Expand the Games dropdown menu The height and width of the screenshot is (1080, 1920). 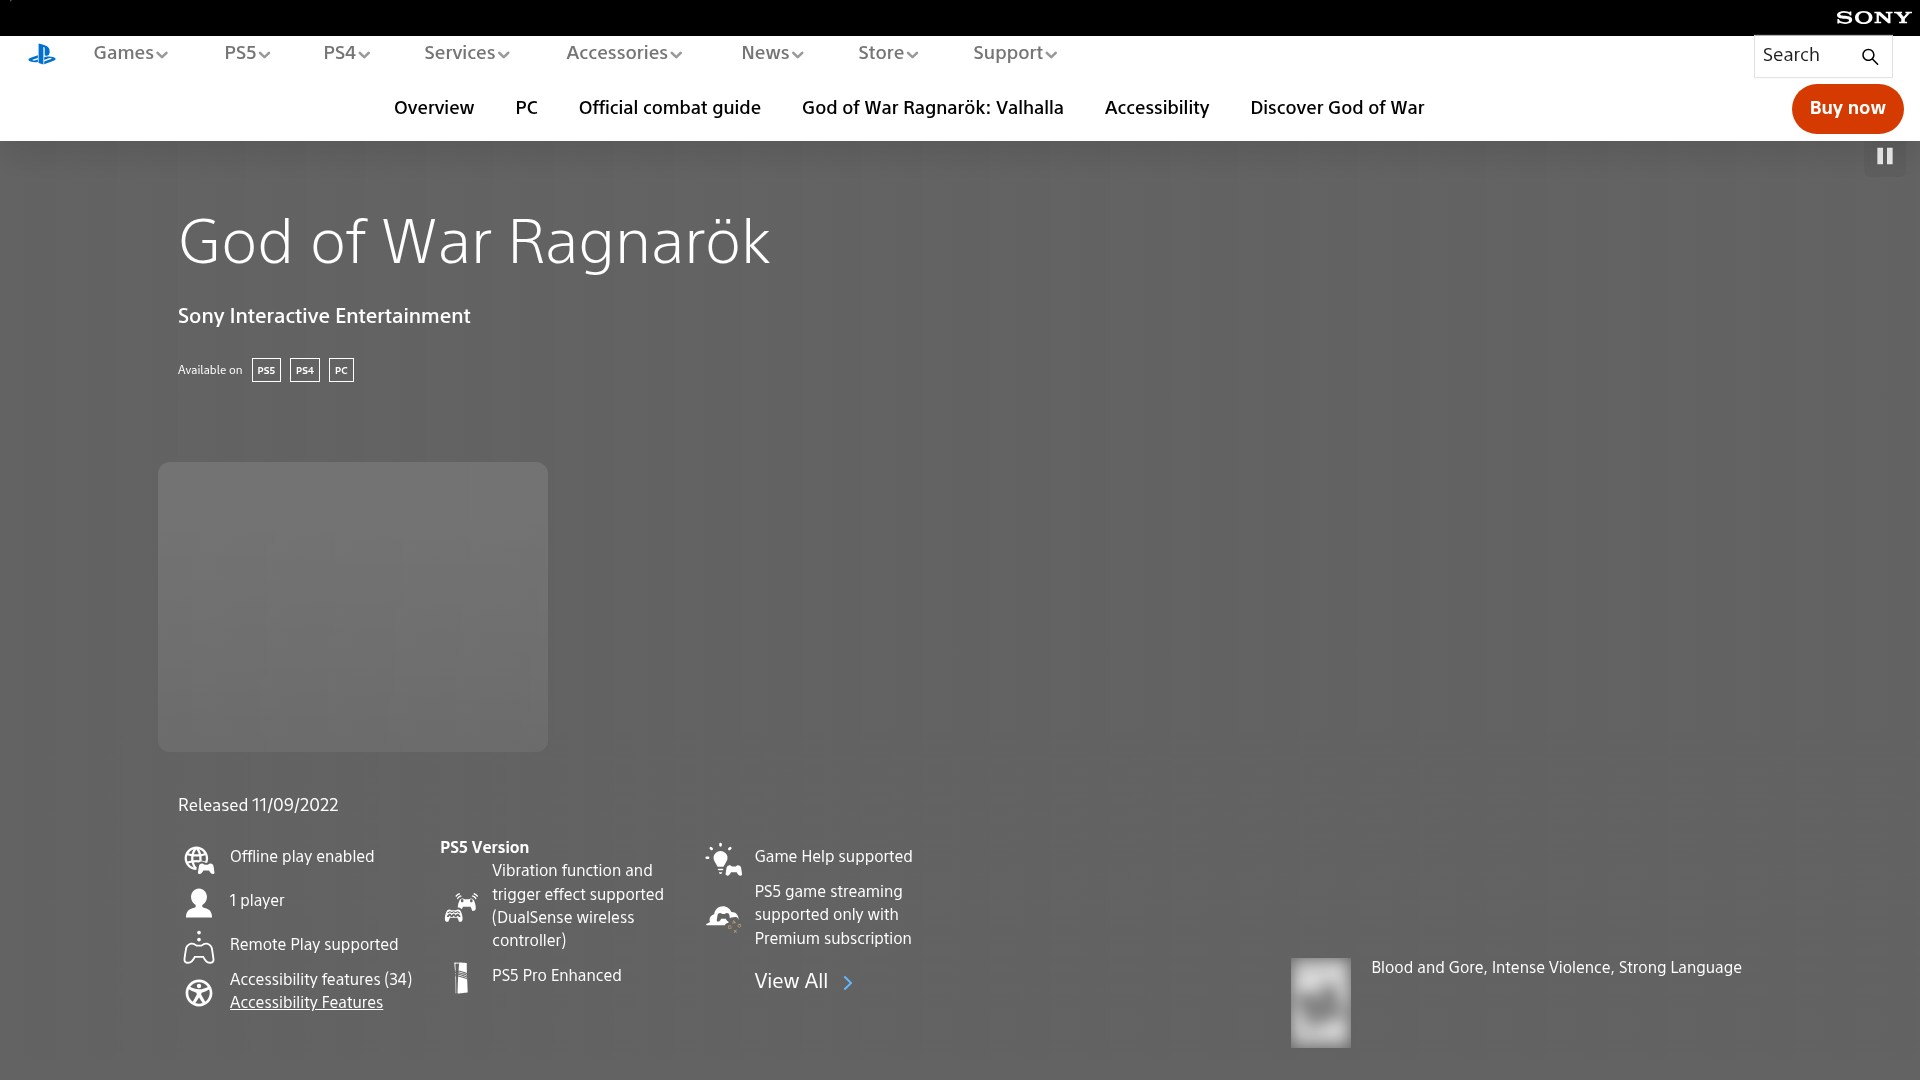point(130,53)
